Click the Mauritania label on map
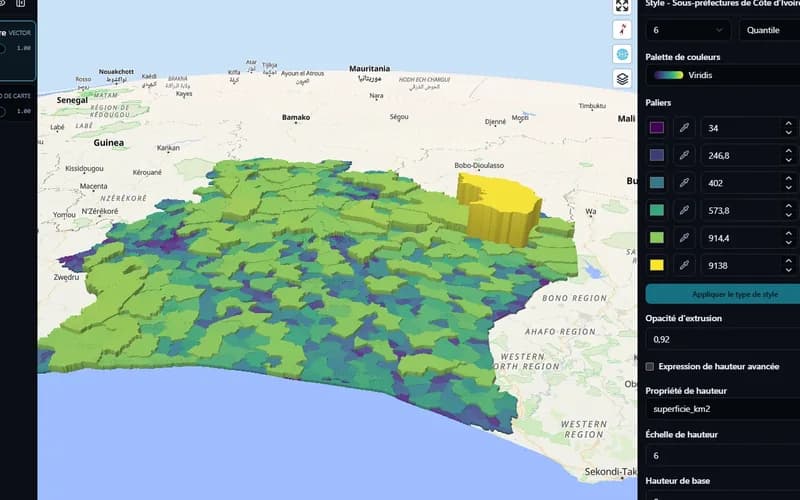The height and width of the screenshot is (500, 800). [369, 68]
